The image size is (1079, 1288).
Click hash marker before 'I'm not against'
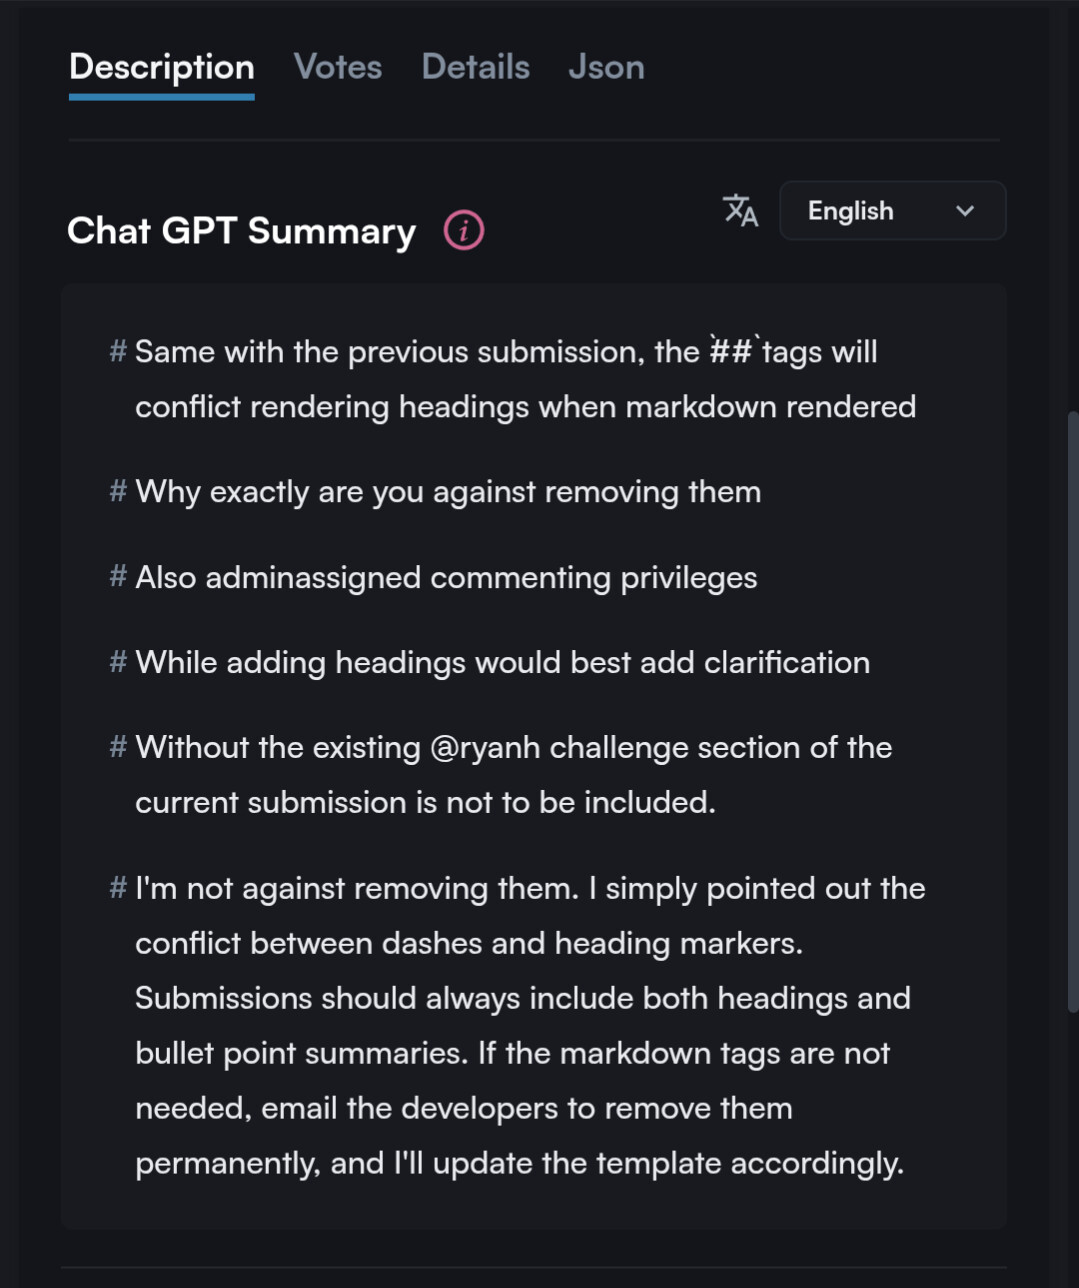(118, 887)
